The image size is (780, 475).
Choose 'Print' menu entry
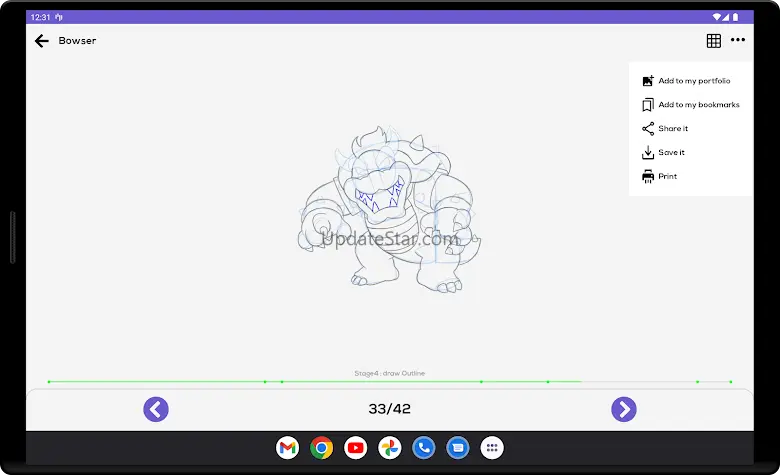pos(668,176)
